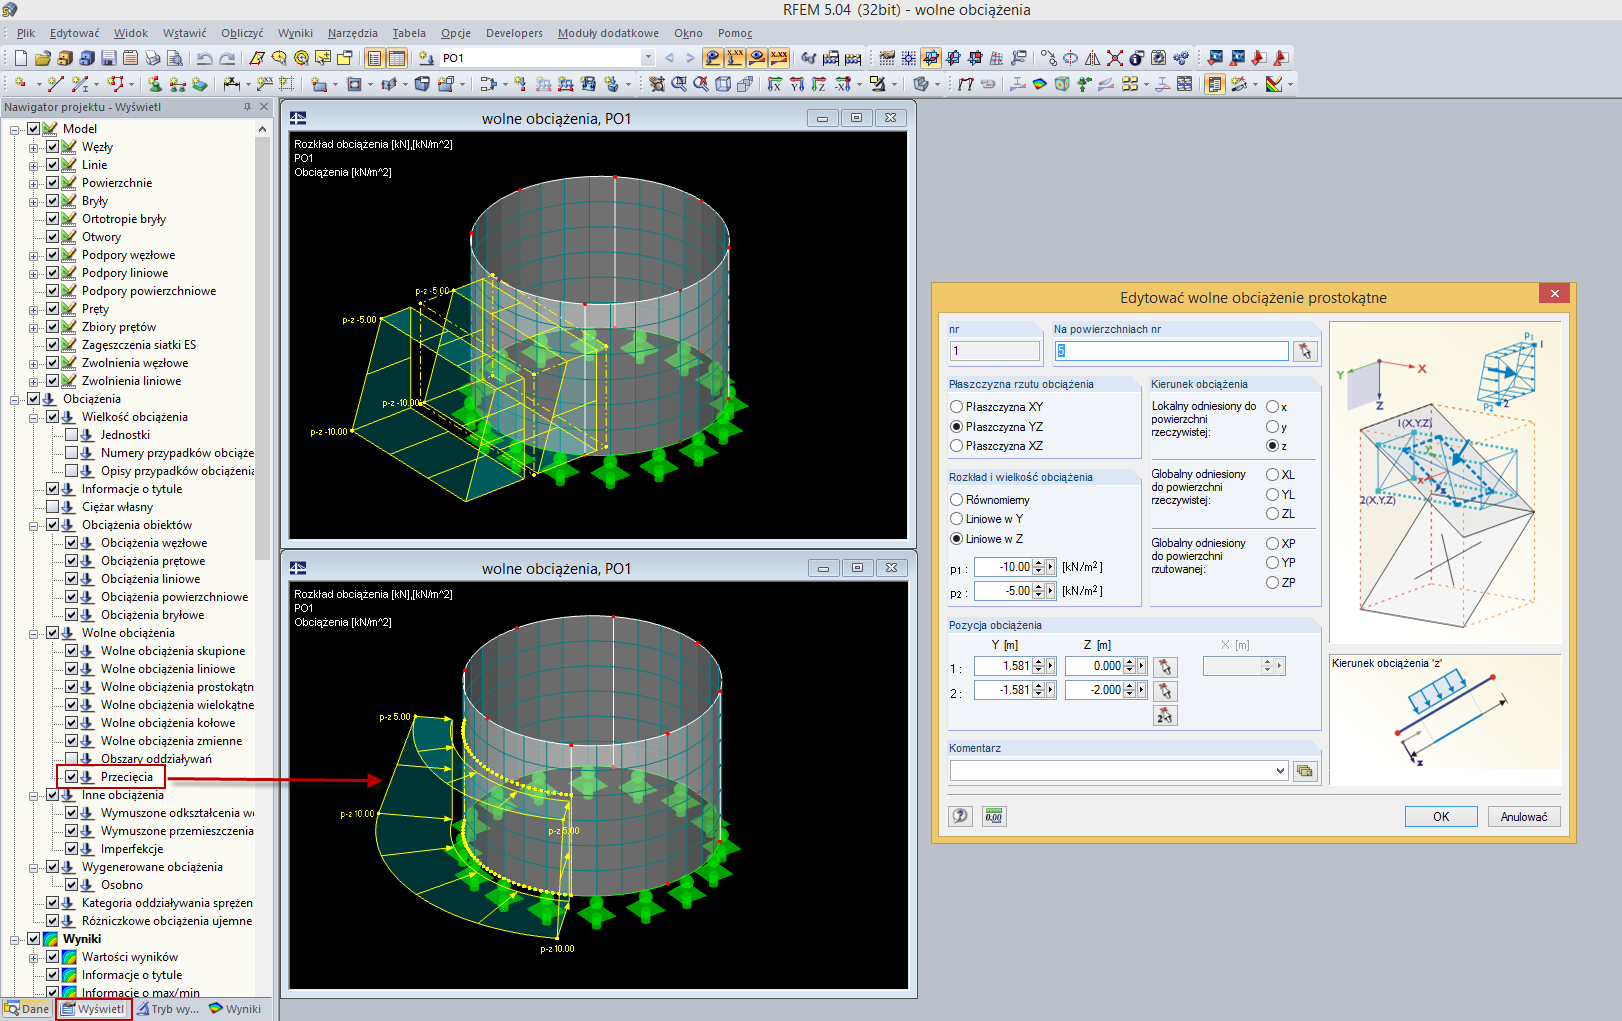Collapse the Wolne obciążenia tree node

[x=34, y=633]
